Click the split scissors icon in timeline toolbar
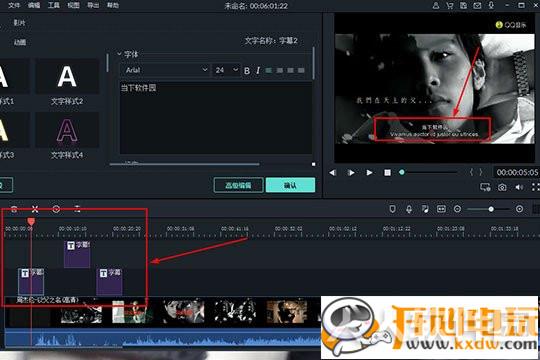540x360 pixels. click(35, 209)
